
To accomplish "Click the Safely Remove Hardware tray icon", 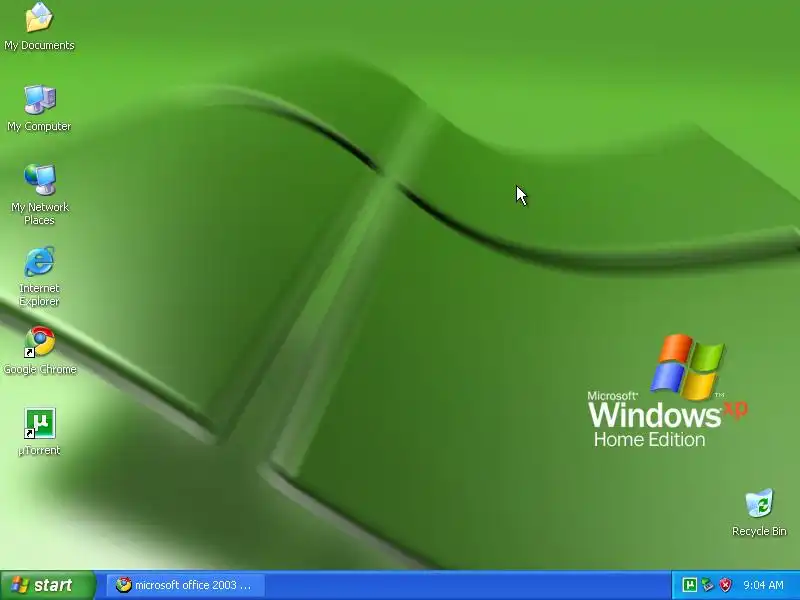I will click(x=707, y=585).
